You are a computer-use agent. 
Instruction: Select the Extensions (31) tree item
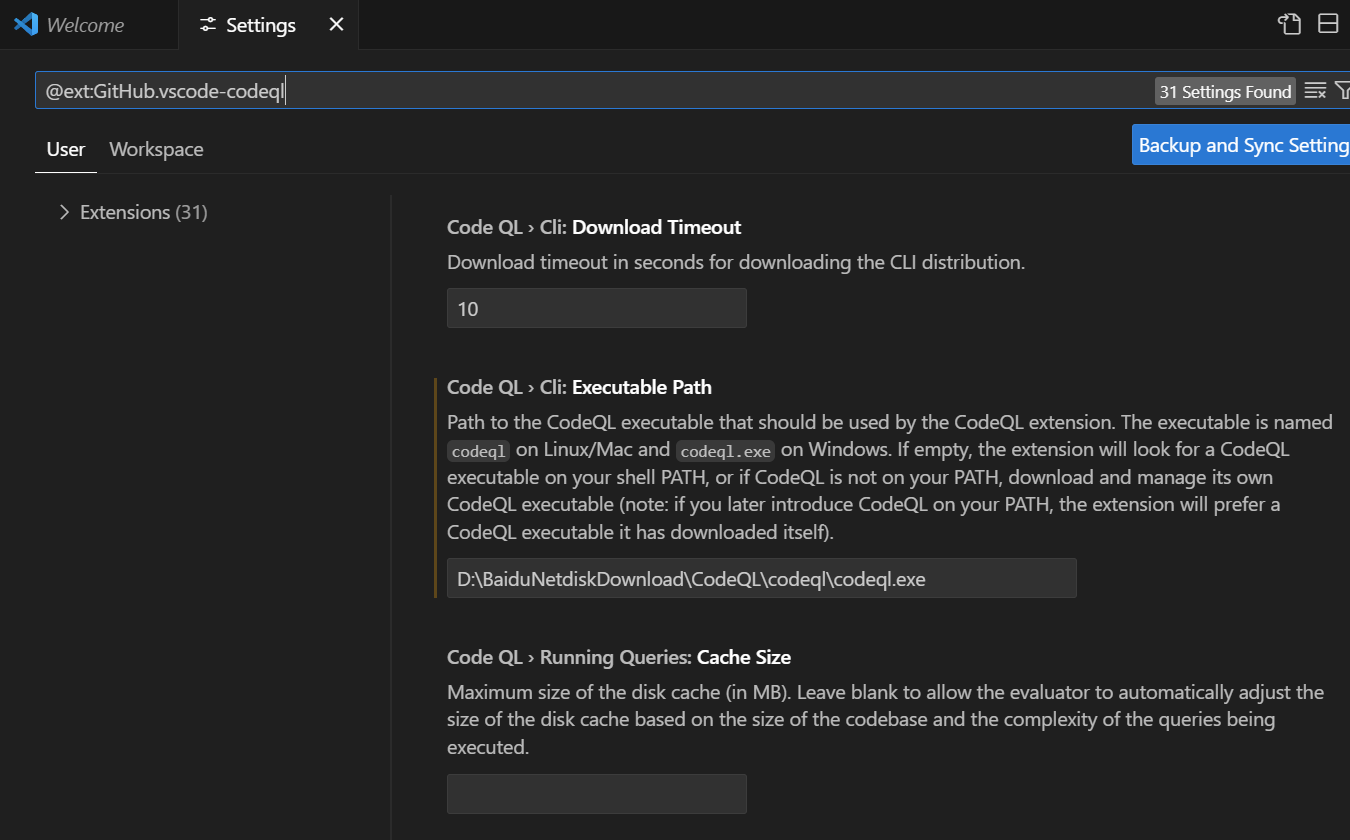142,212
